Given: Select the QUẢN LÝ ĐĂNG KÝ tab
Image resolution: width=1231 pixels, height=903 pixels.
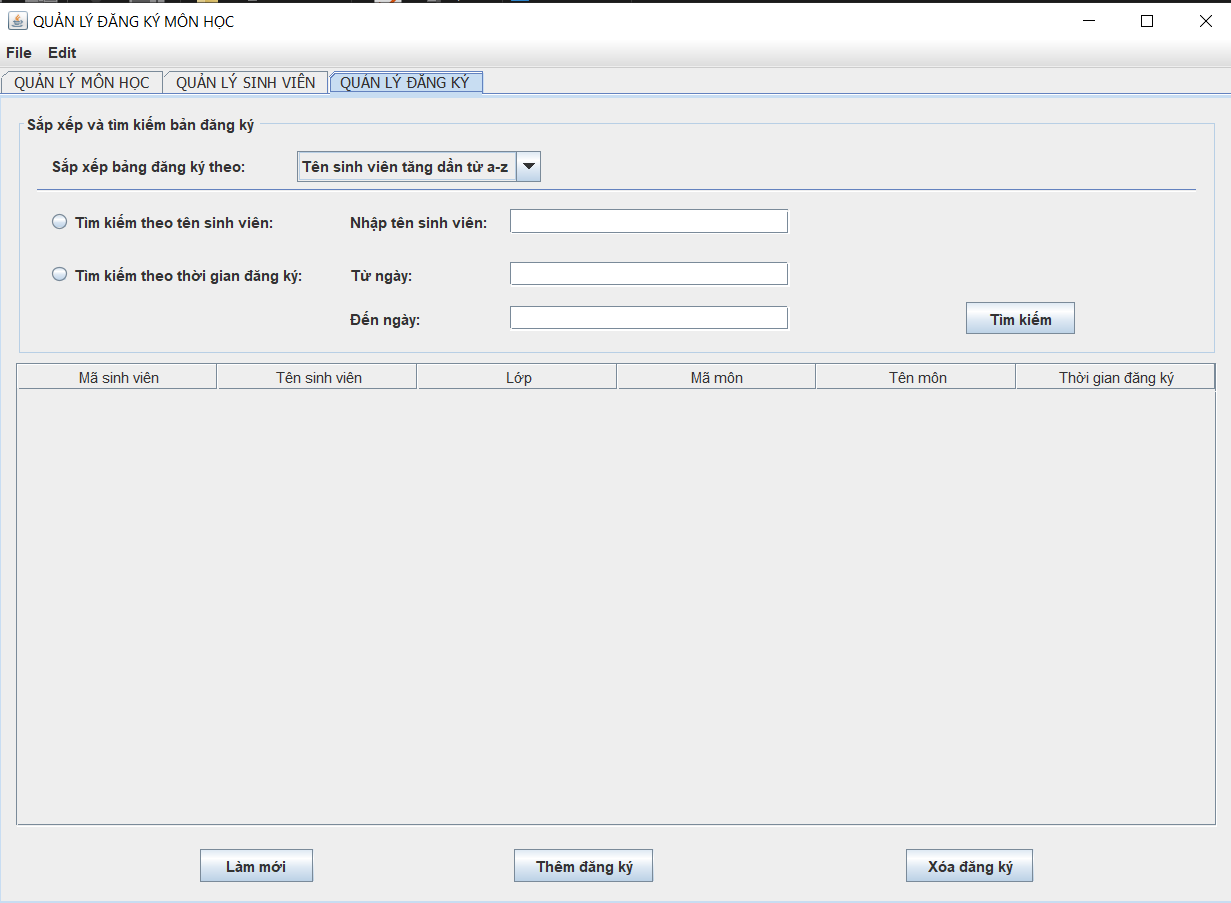Looking at the screenshot, I should pyautogui.click(x=405, y=83).
